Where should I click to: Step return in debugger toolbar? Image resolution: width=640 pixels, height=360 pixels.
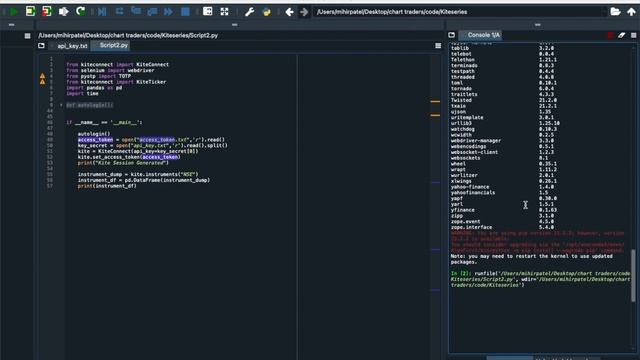point(152,11)
